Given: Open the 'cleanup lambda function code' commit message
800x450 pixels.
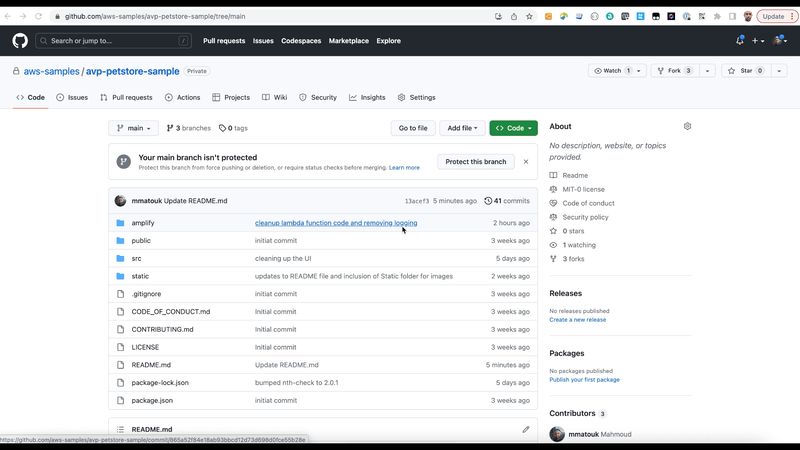Looking at the screenshot, I should 336,223.
